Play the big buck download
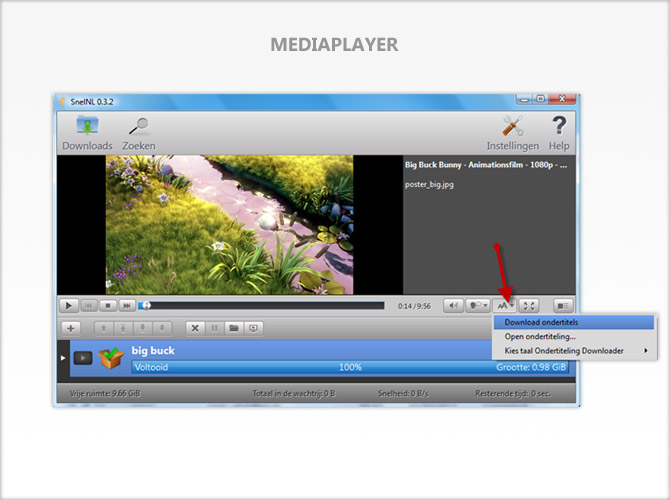Screen dimensions: 670x500 click(83, 358)
